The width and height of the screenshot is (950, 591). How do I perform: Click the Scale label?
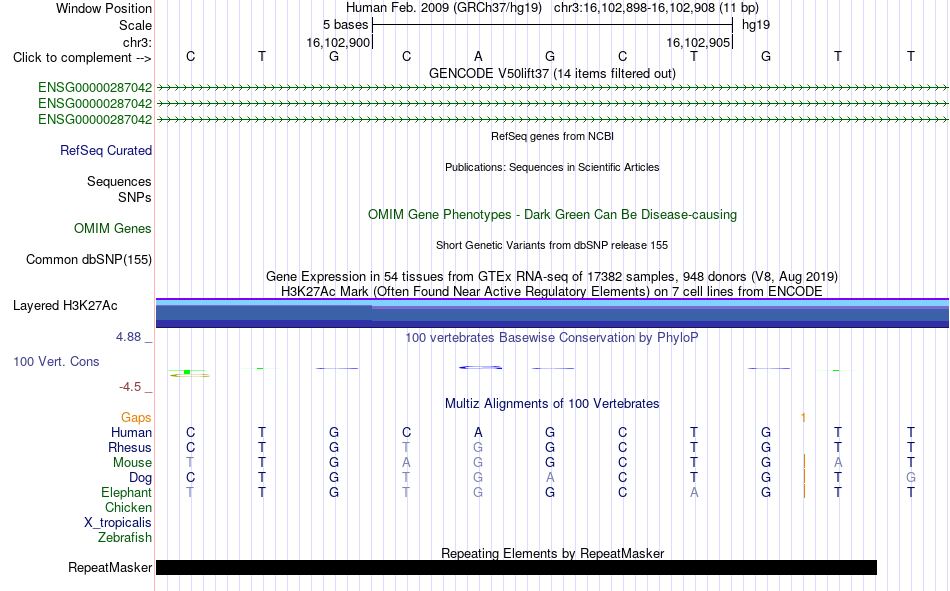pyautogui.click(x=135, y=25)
